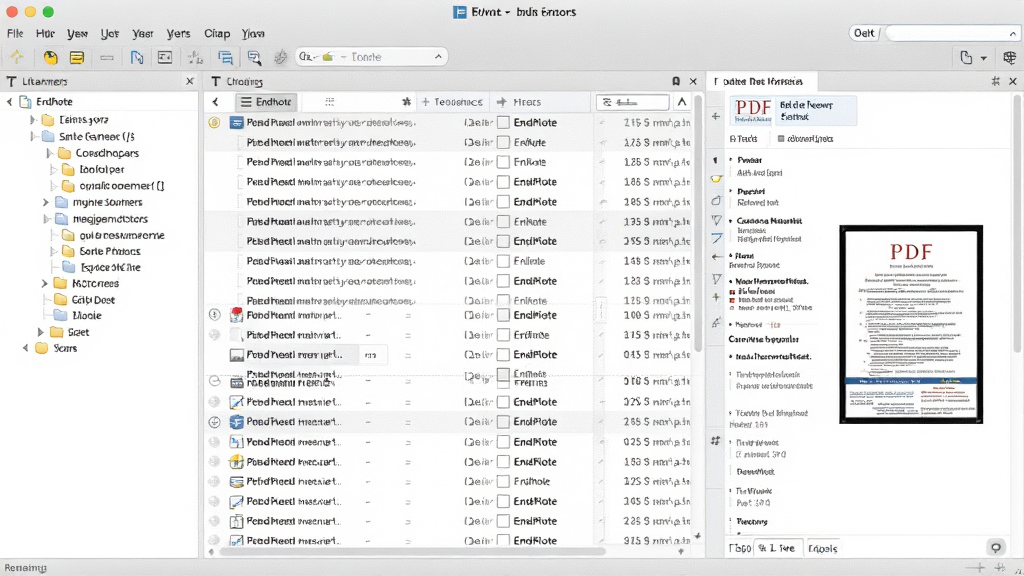Click the '→ Hrers' button
Viewport: 1024px width, 576px height.
[519, 102]
